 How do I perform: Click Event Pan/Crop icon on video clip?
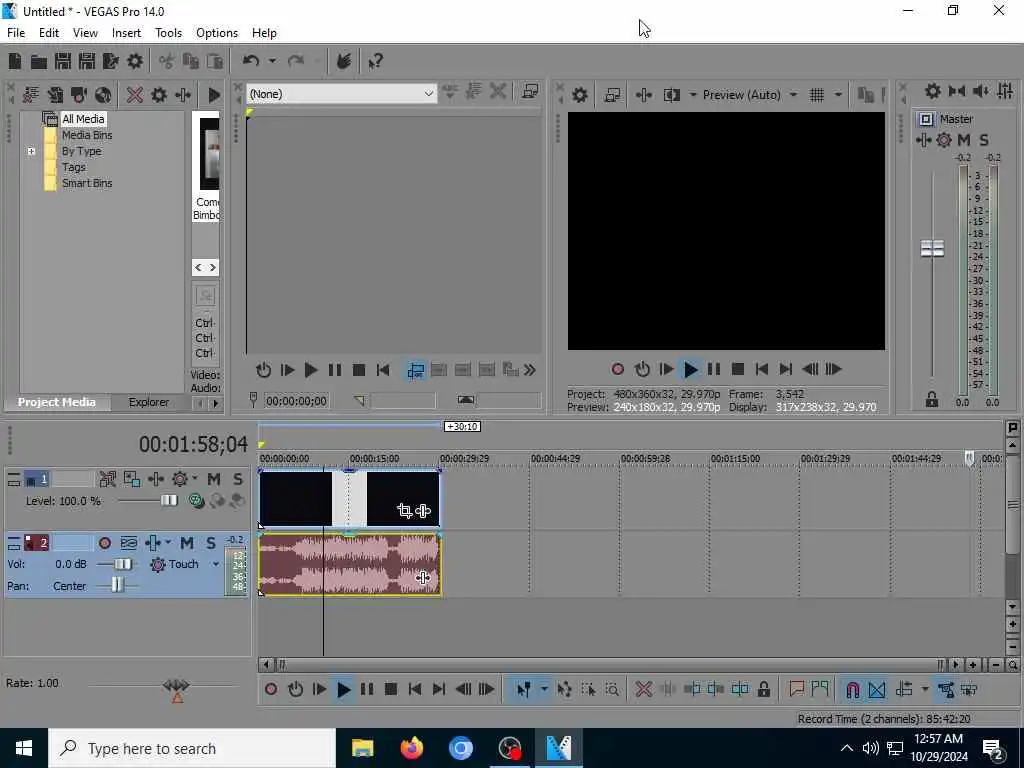click(404, 511)
